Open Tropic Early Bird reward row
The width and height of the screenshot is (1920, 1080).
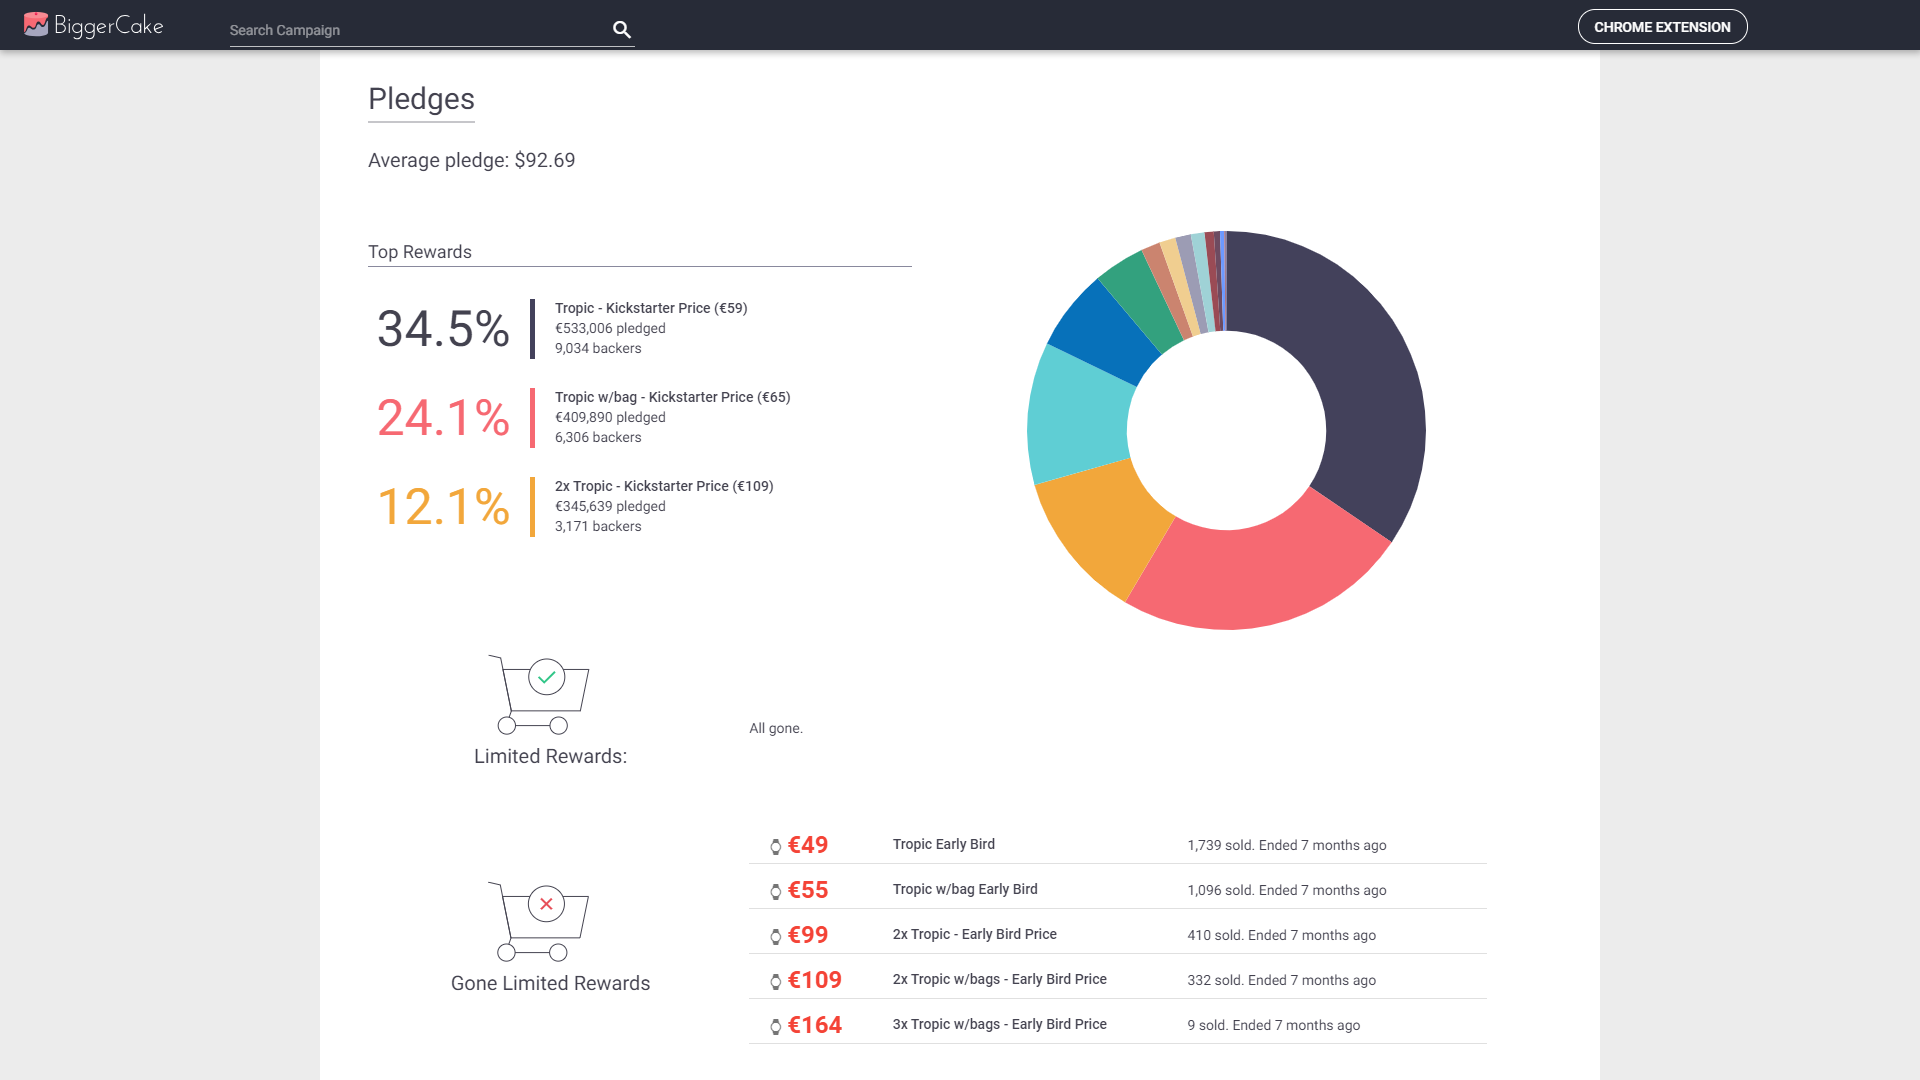[943, 844]
